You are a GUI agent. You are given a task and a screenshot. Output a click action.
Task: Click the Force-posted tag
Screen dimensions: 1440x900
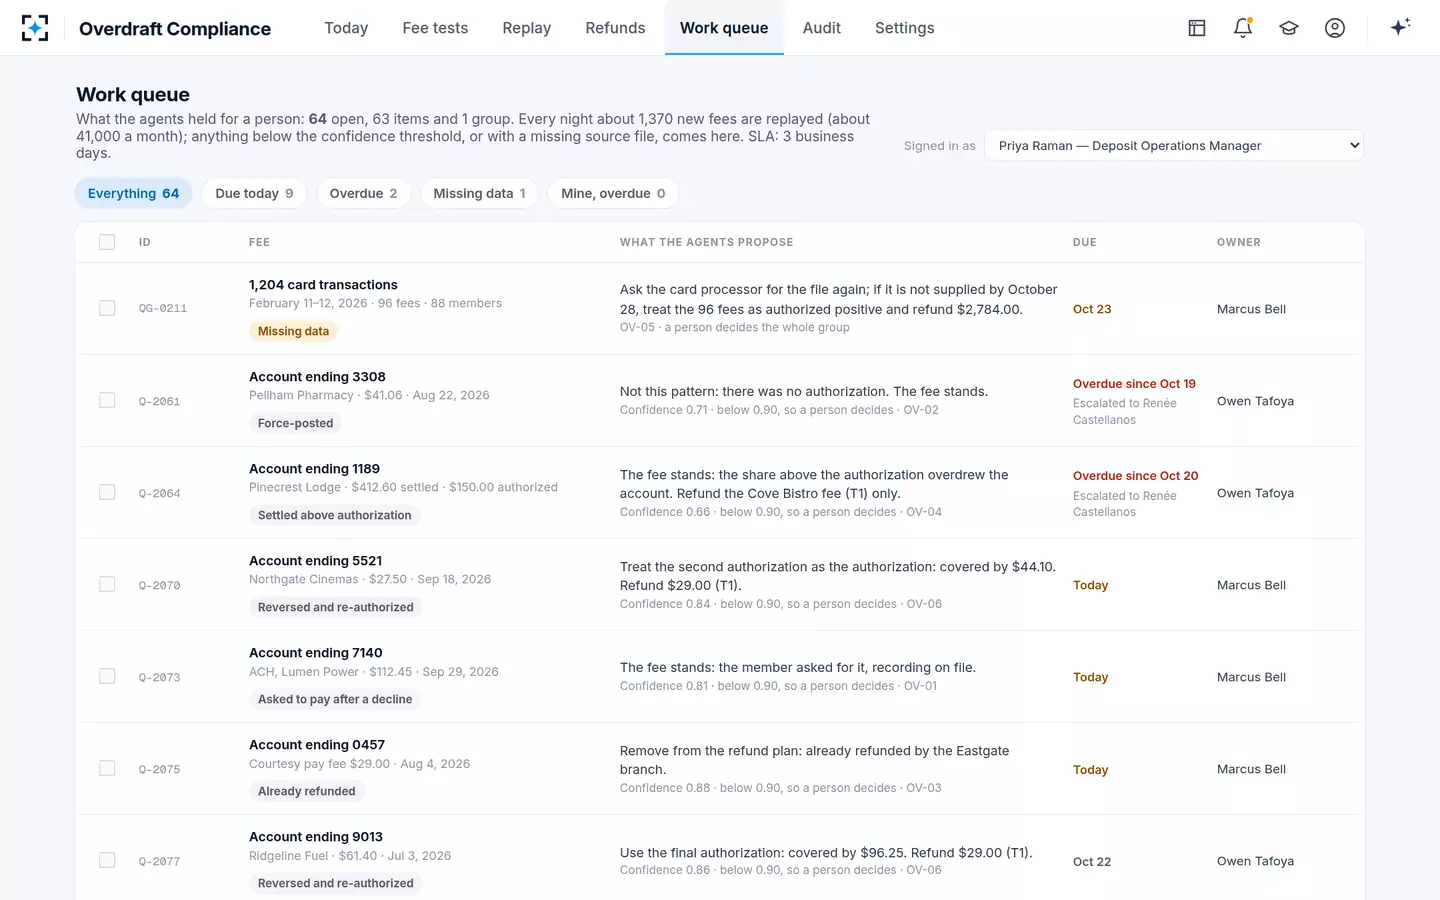295,423
